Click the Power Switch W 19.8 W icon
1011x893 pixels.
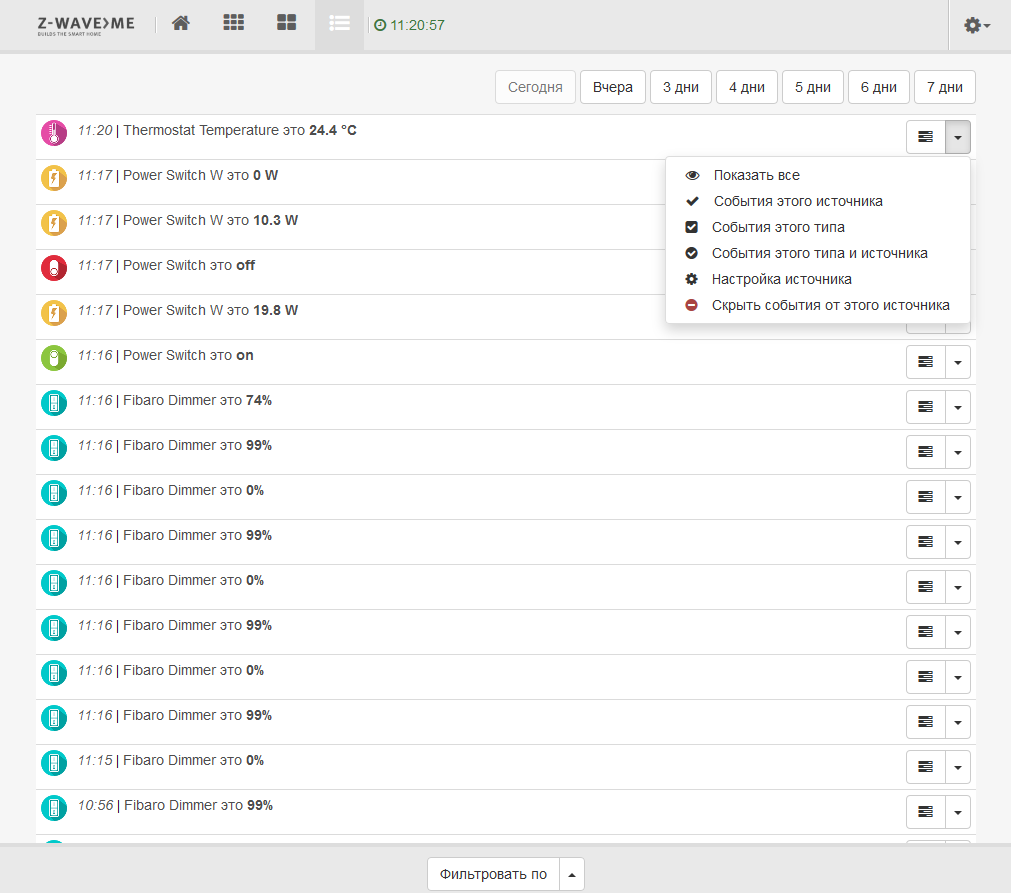[x=54, y=313]
